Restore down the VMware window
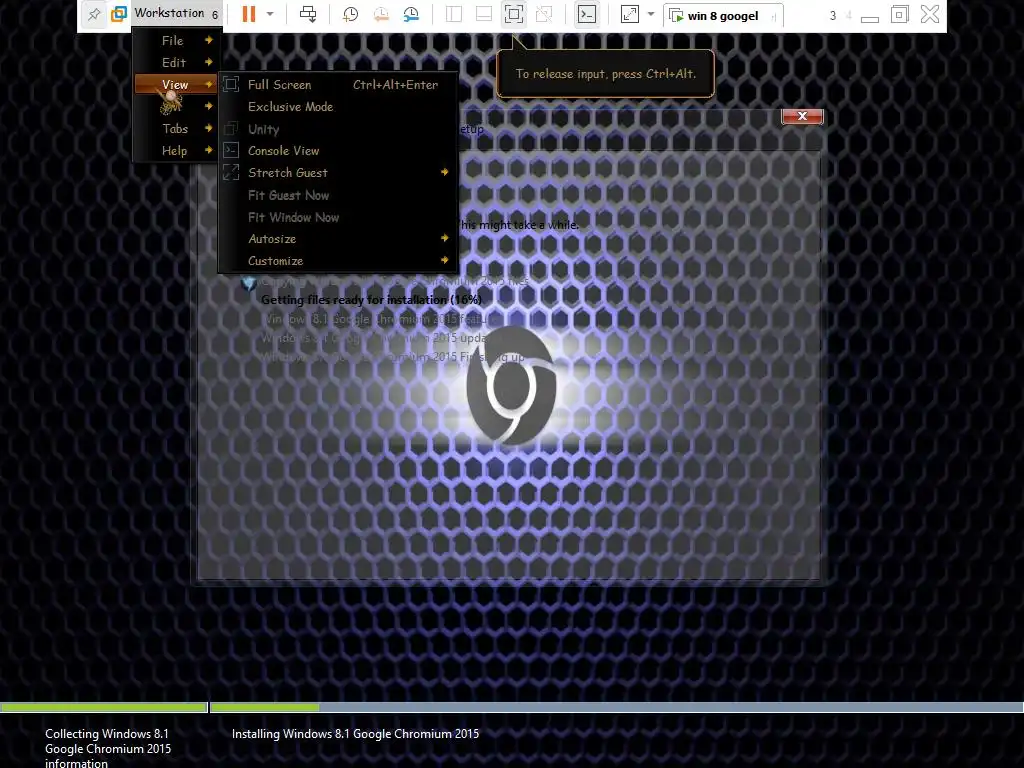This screenshot has height=768, width=1024. point(899,14)
